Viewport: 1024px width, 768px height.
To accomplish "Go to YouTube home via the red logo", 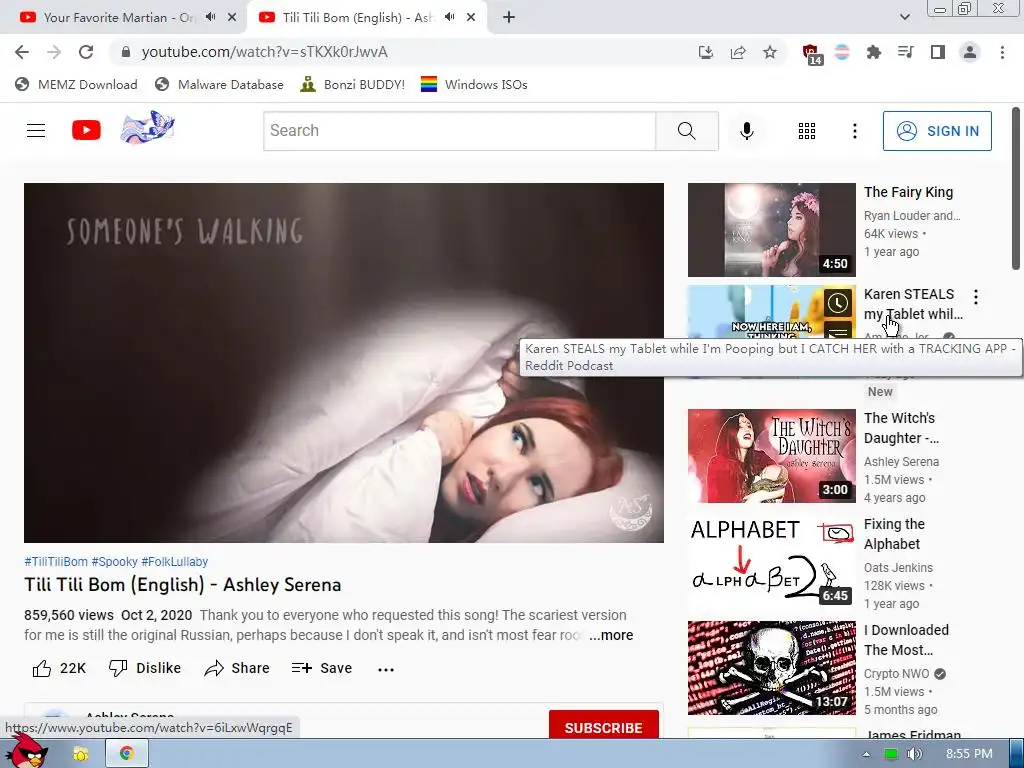I will pyautogui.click(x=86, y=130).
